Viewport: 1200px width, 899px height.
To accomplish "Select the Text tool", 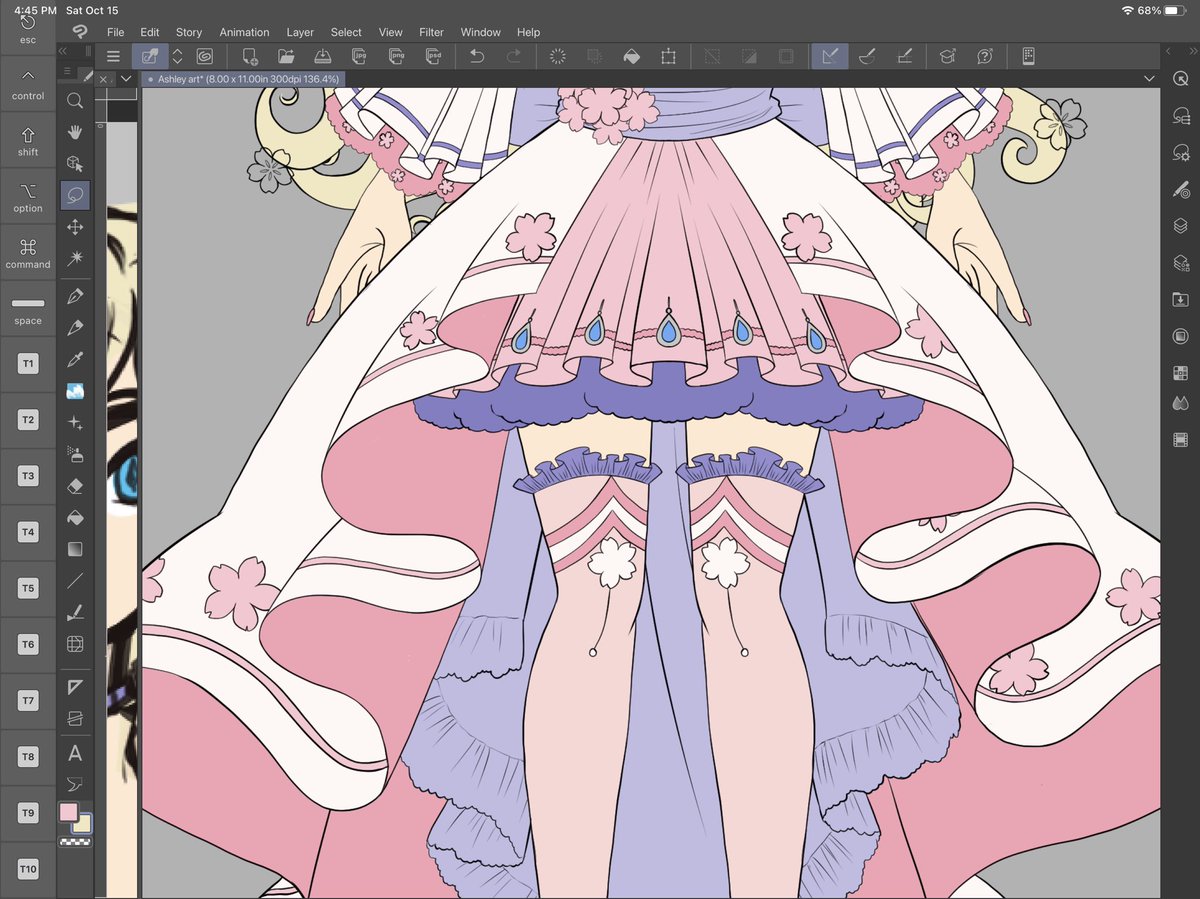I will (x=75, y=753).
